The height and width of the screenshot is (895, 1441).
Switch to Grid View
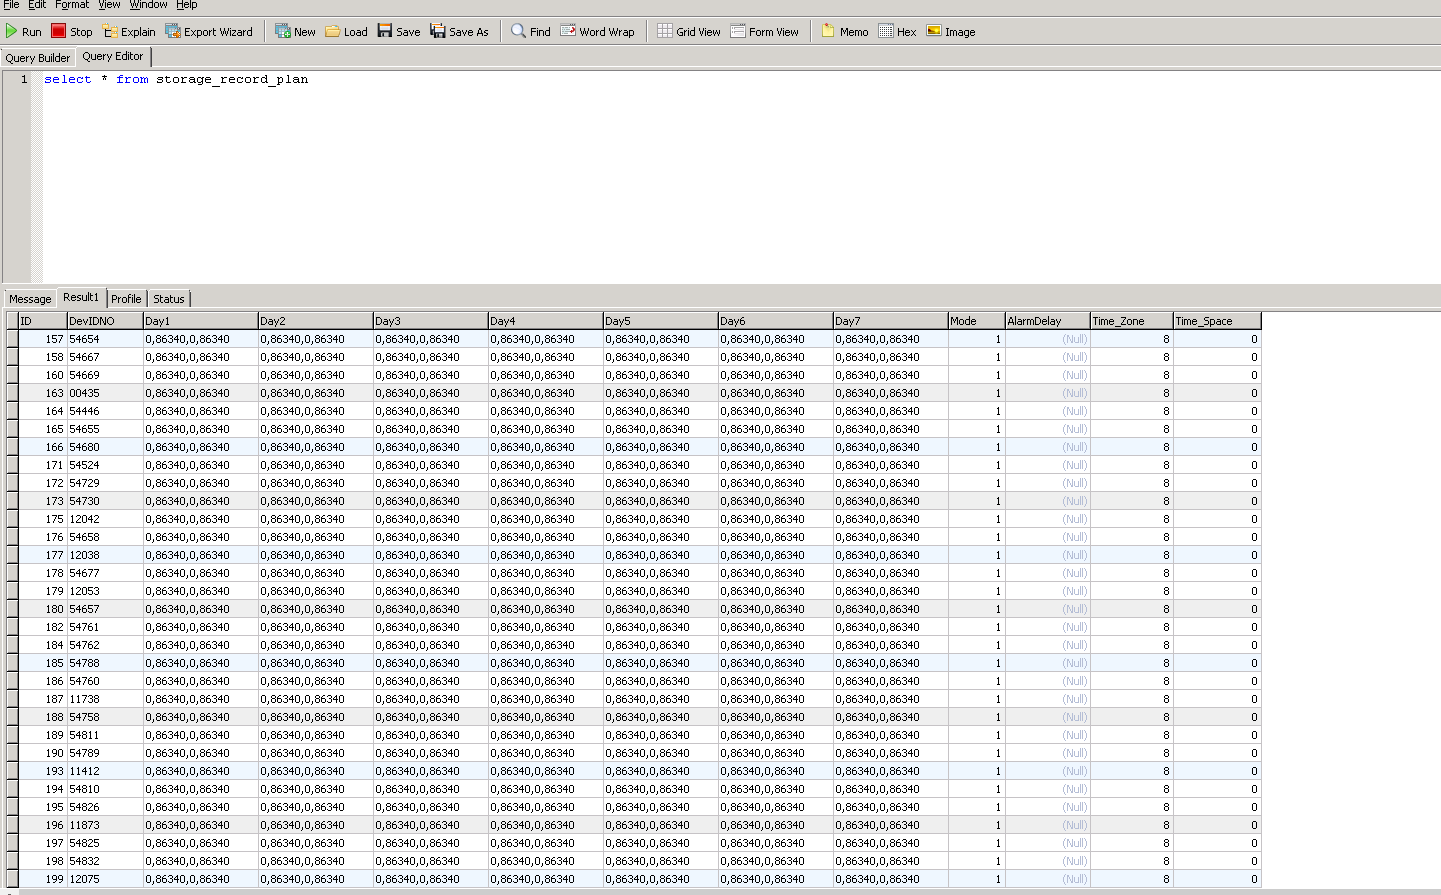coord(689,31)
